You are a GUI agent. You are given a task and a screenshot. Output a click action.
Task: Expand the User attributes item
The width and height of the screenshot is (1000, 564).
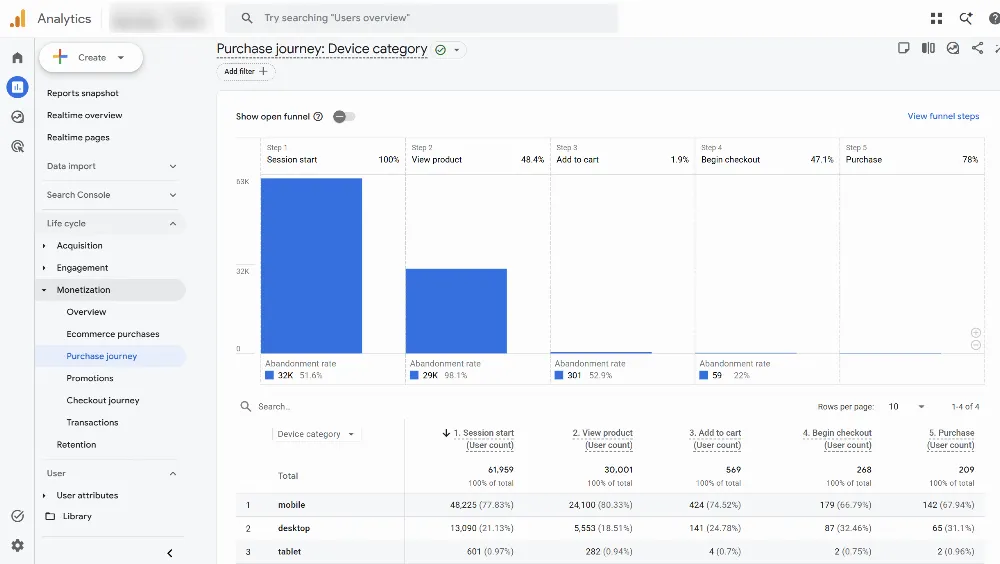pos(44,495)
